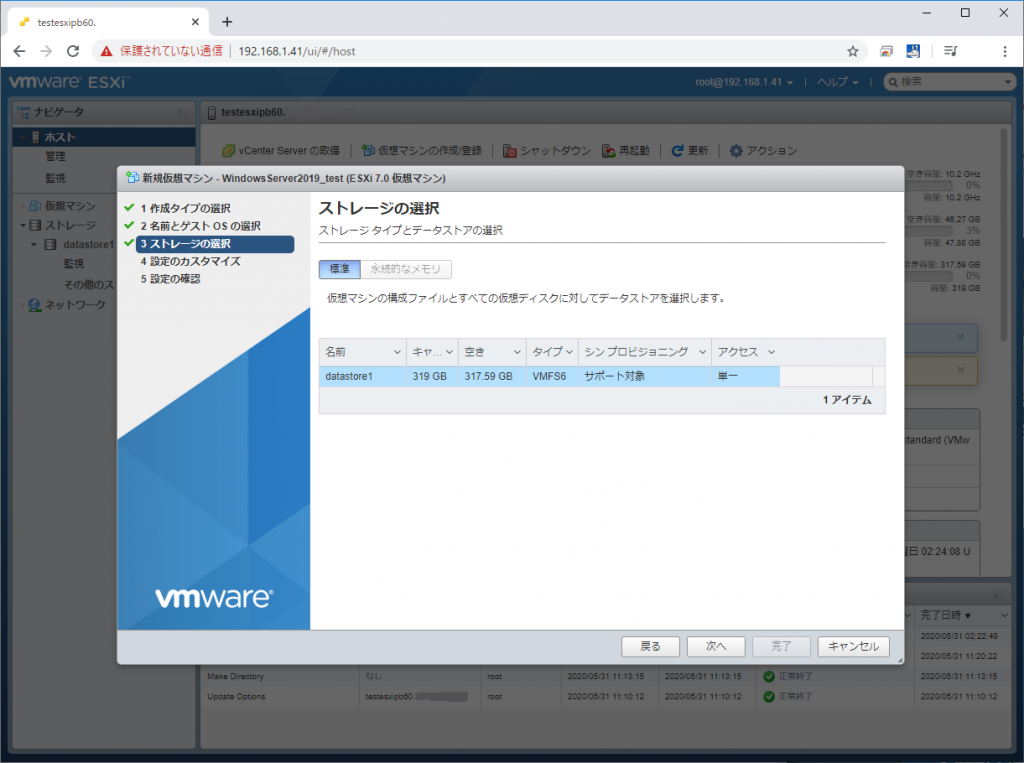This screenshot has height=763, width=1024.
Task: Open the タイプ column dropdown arrow
Action: [569, 352]
